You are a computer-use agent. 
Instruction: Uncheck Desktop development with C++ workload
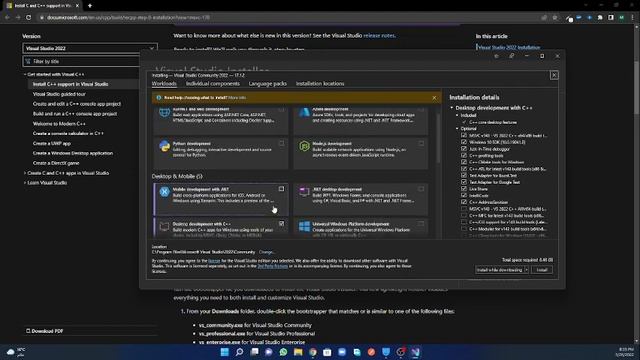point(281,224)
